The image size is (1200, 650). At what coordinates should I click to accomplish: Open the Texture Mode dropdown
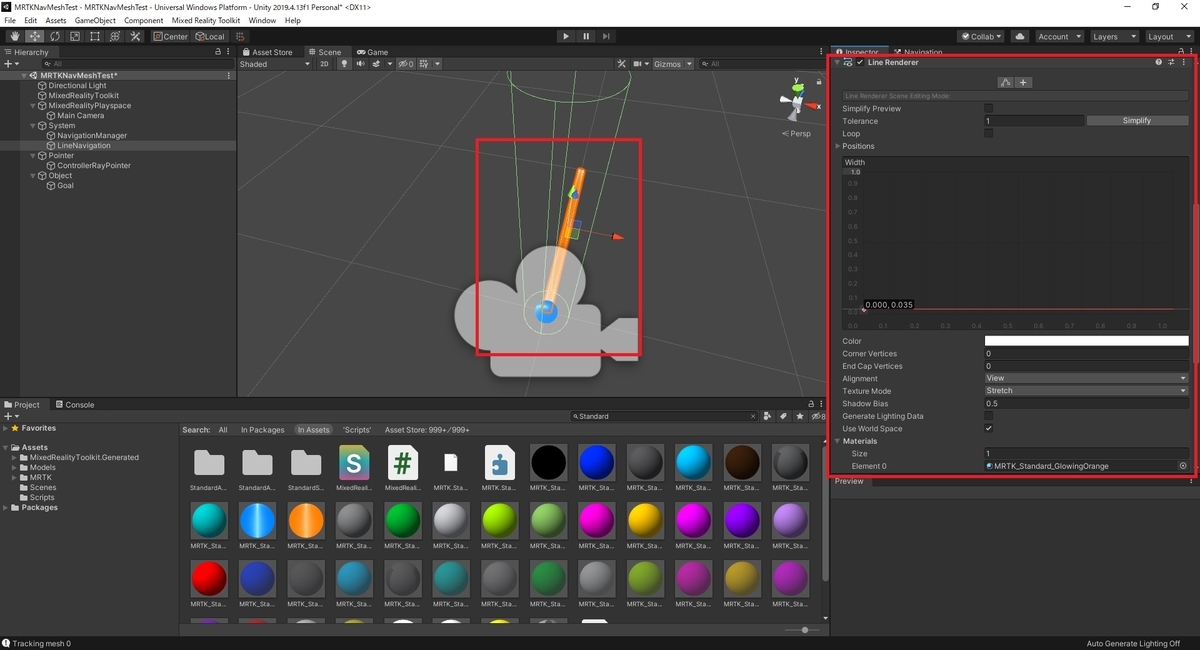click(1086, 391)
